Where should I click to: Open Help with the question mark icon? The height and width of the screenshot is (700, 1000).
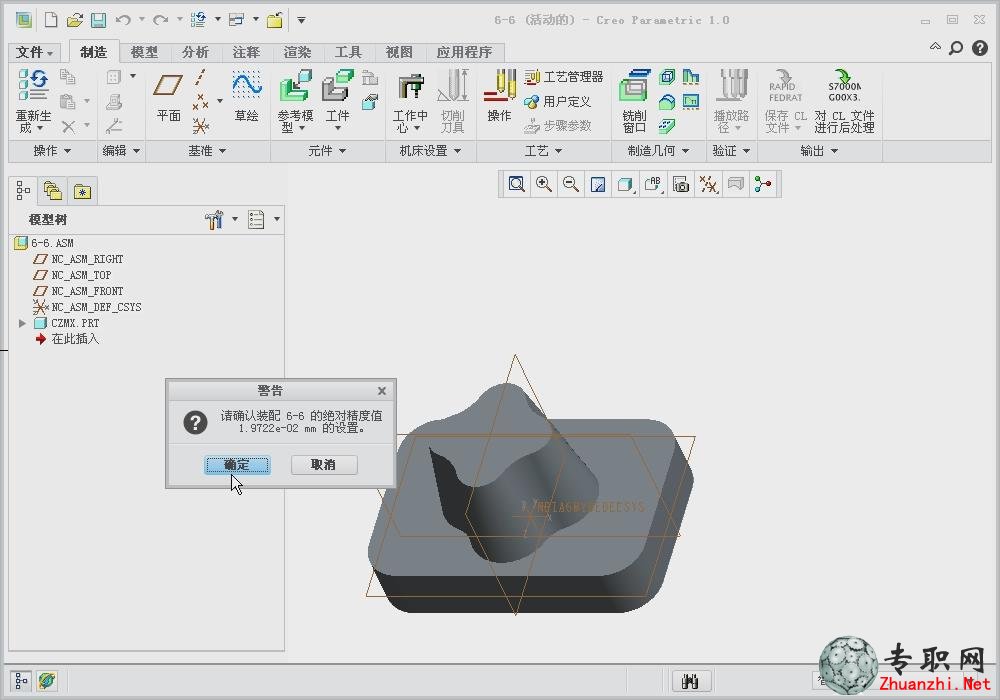click(x=980, y=48)
